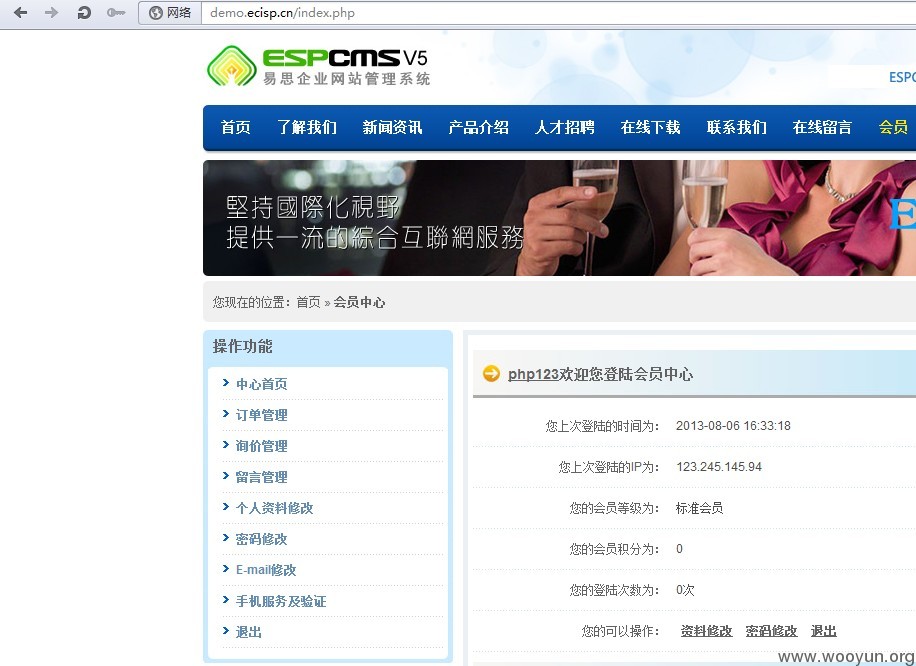Screen dimensions: 916x666
Task: Open the 首页 navigation menu item
Action: 236,127
